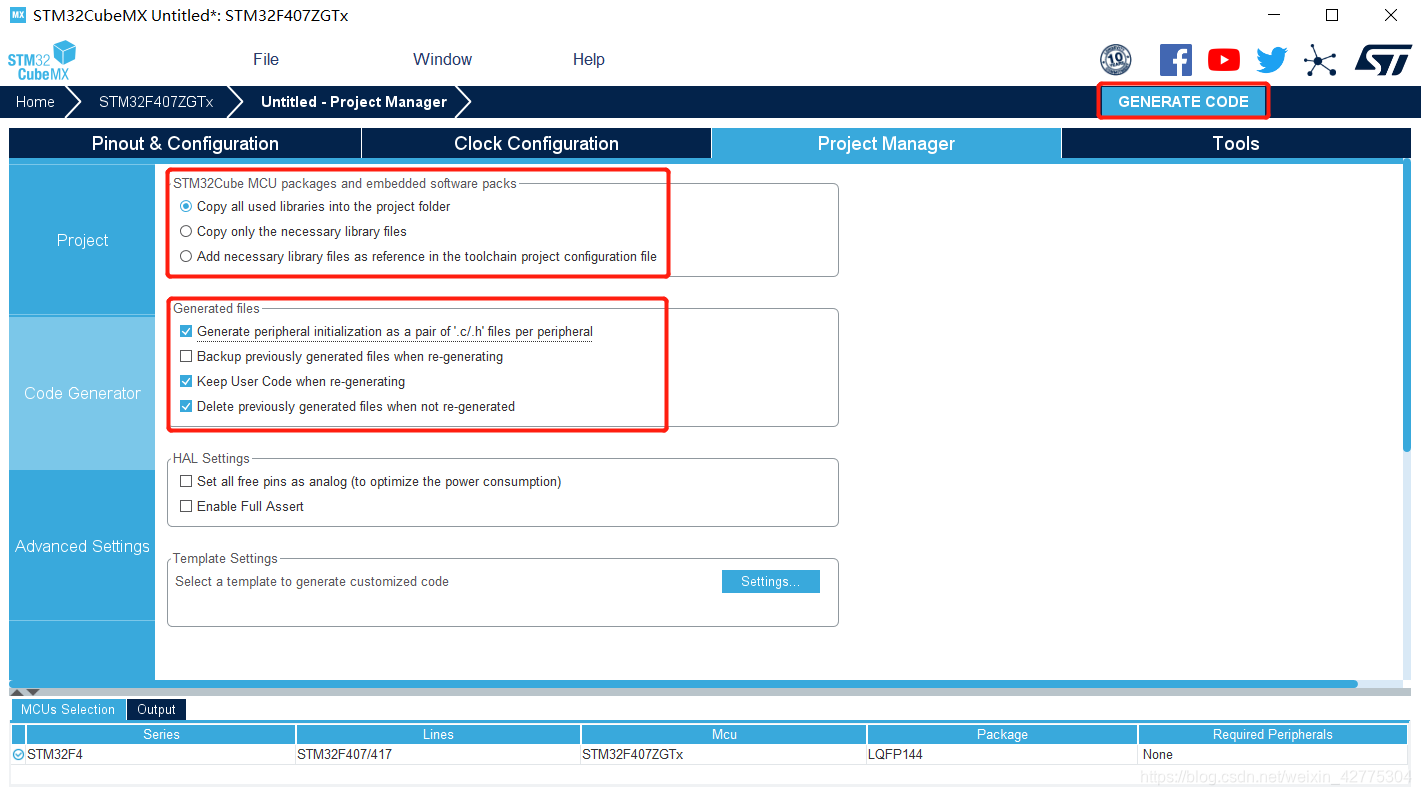Enable Backup previously generated files checkbox
The height and width of the screenshot is (795, 1421).
pos(186,357)
